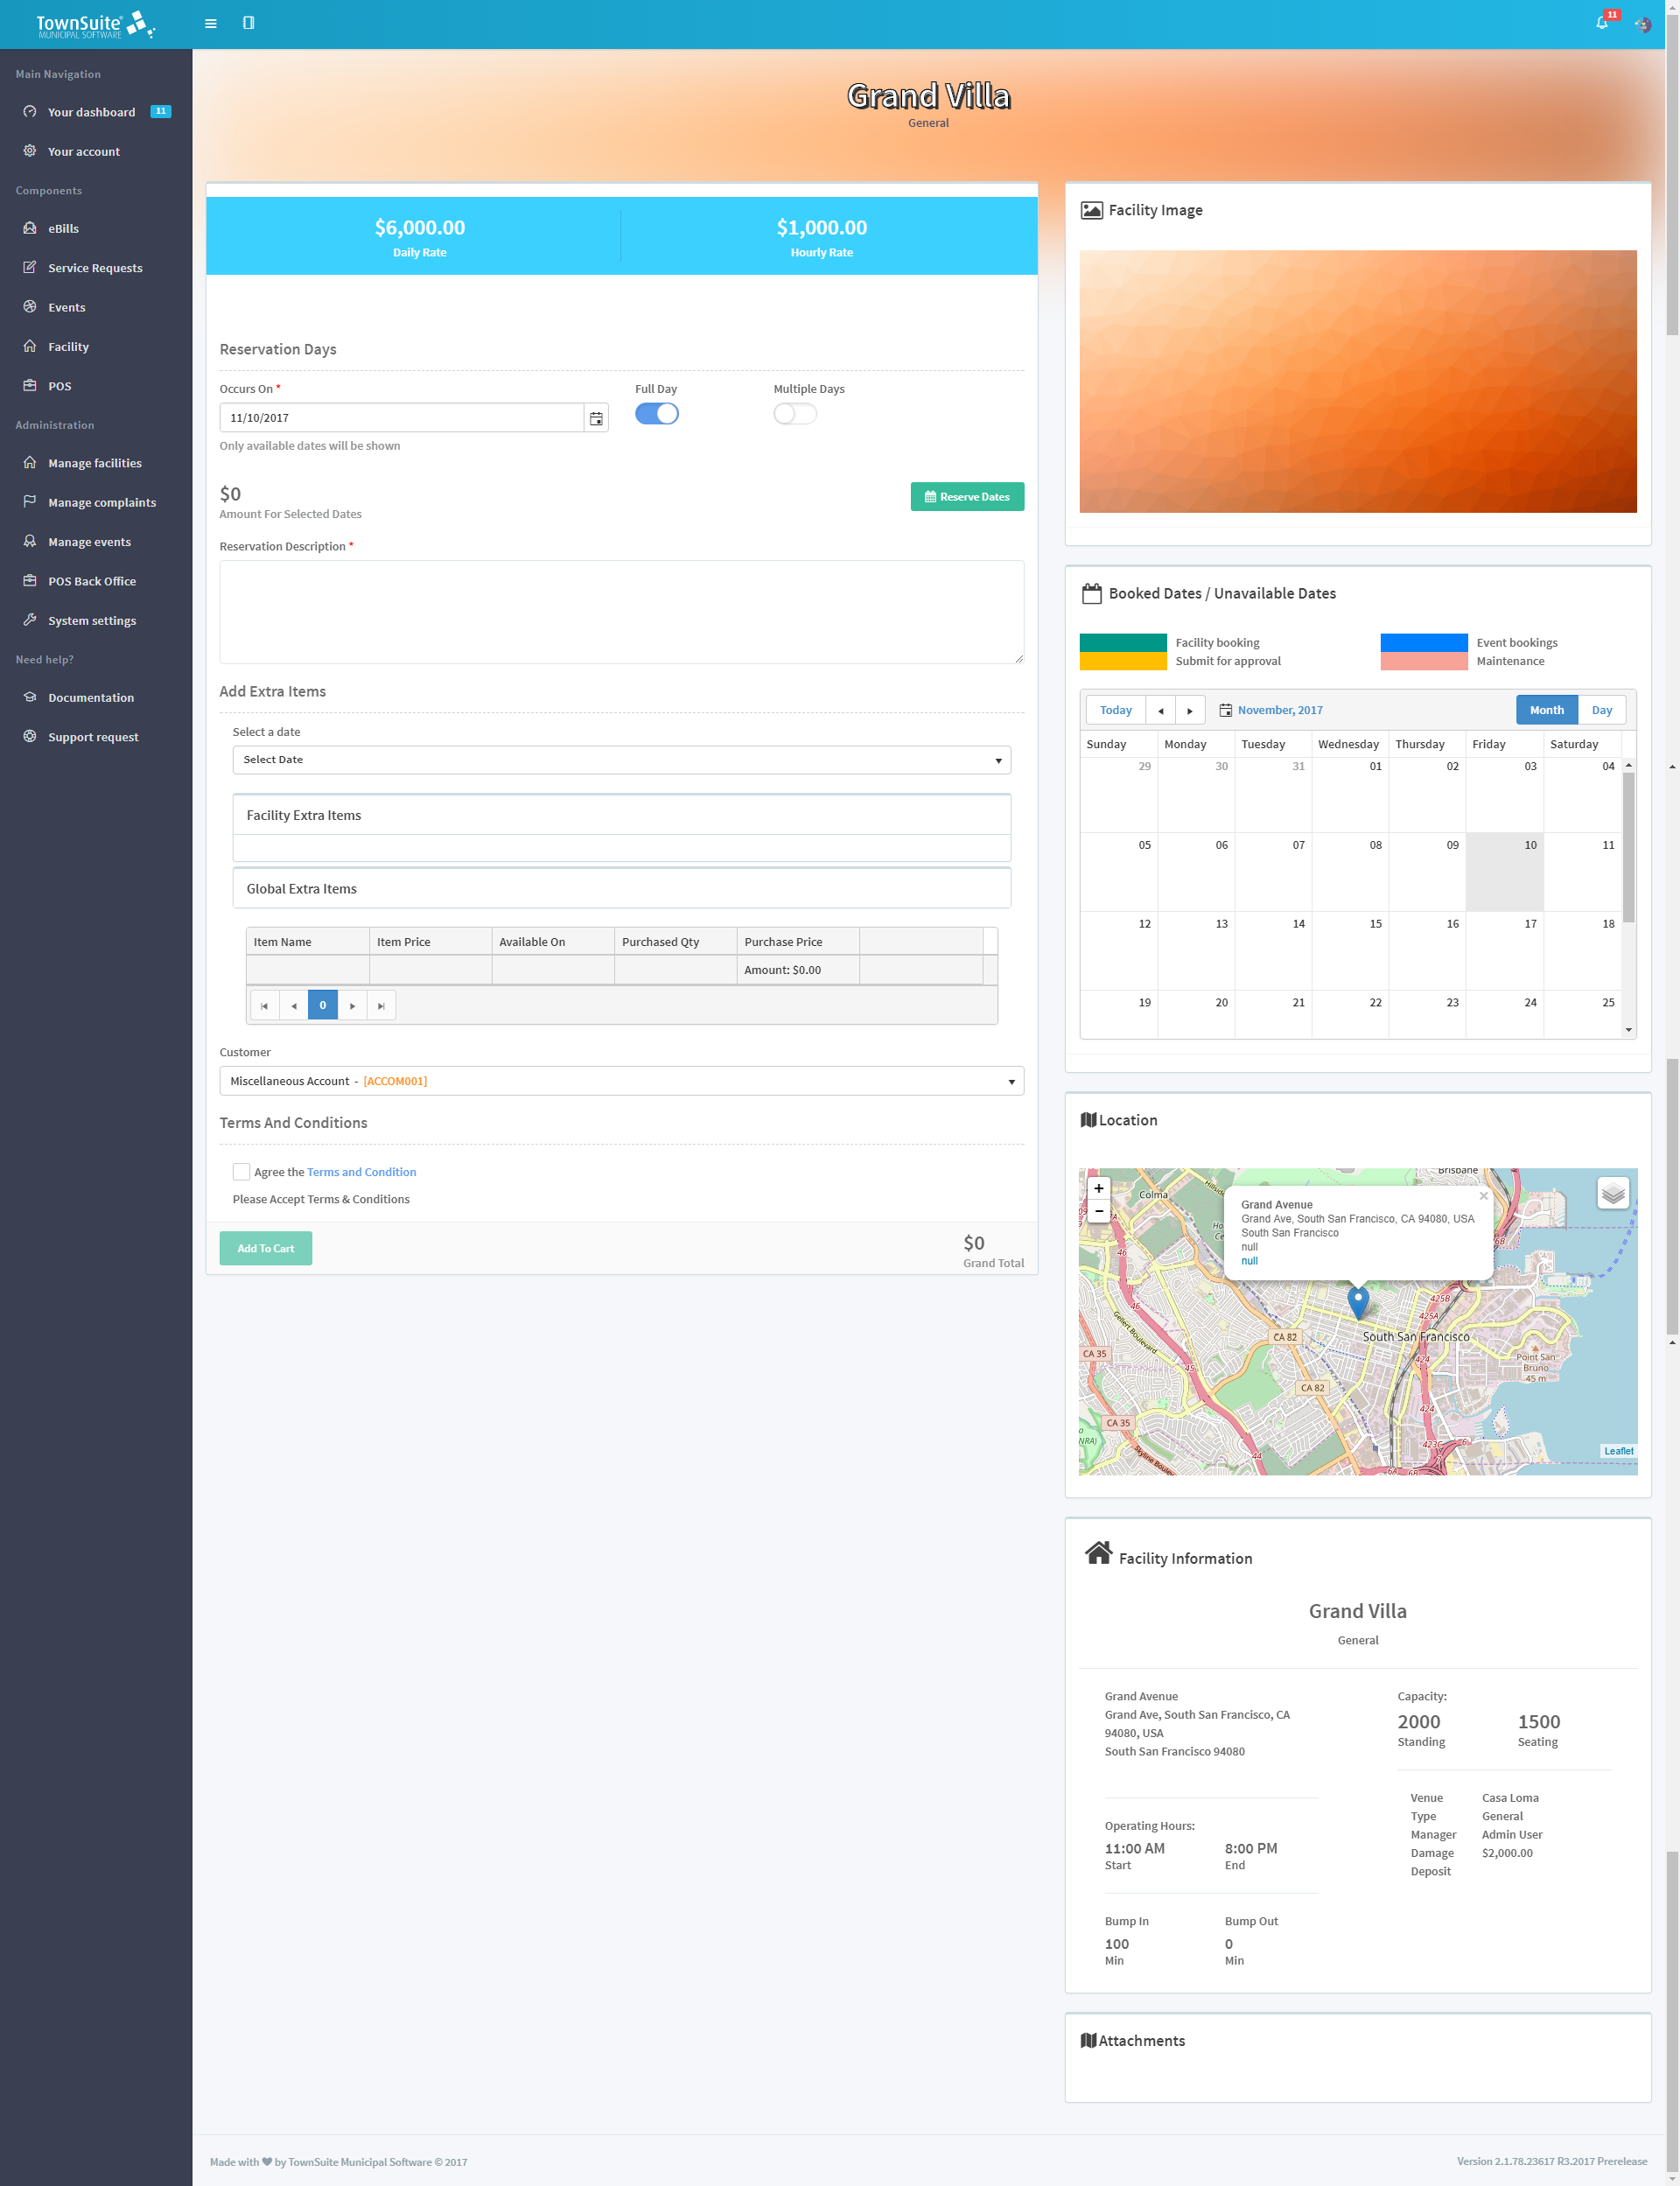Click the user avatar icon top right
Viewport: 1680px width, 2186px height.
click(x=1643, y=24)
